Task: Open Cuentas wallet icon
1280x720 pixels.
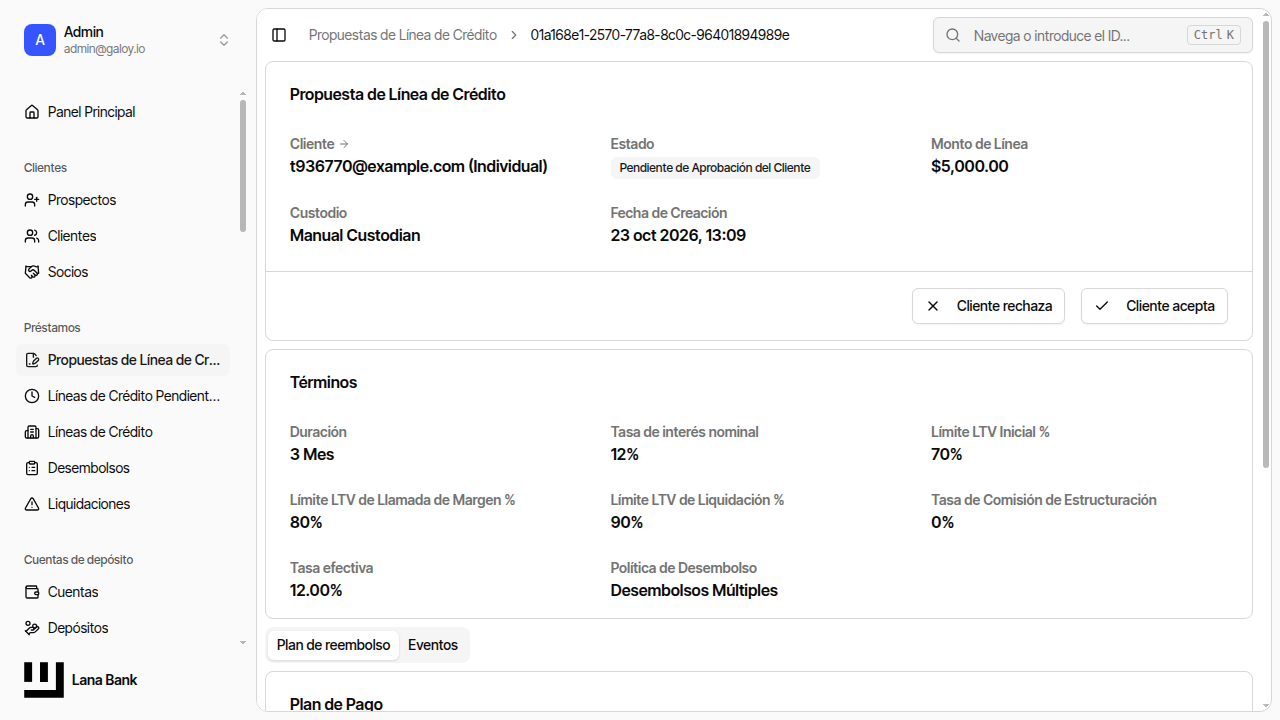Action: point(32,592)
